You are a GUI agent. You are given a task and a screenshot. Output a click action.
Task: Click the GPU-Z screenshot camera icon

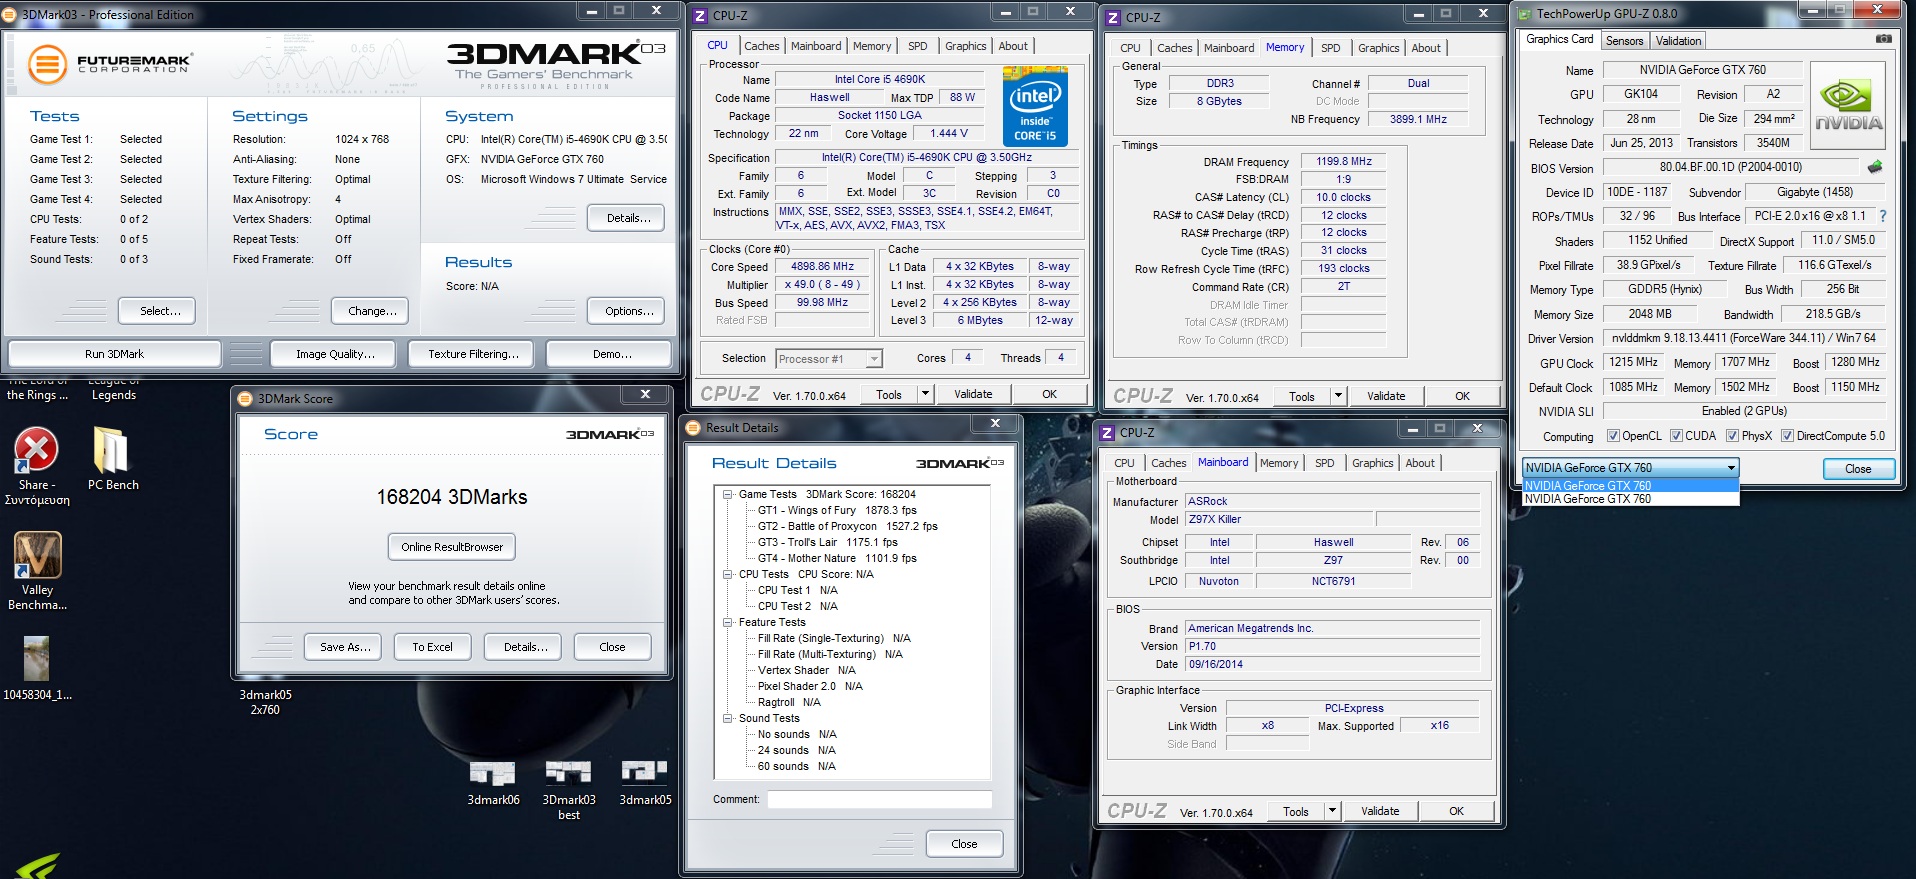click(1883, 39)
